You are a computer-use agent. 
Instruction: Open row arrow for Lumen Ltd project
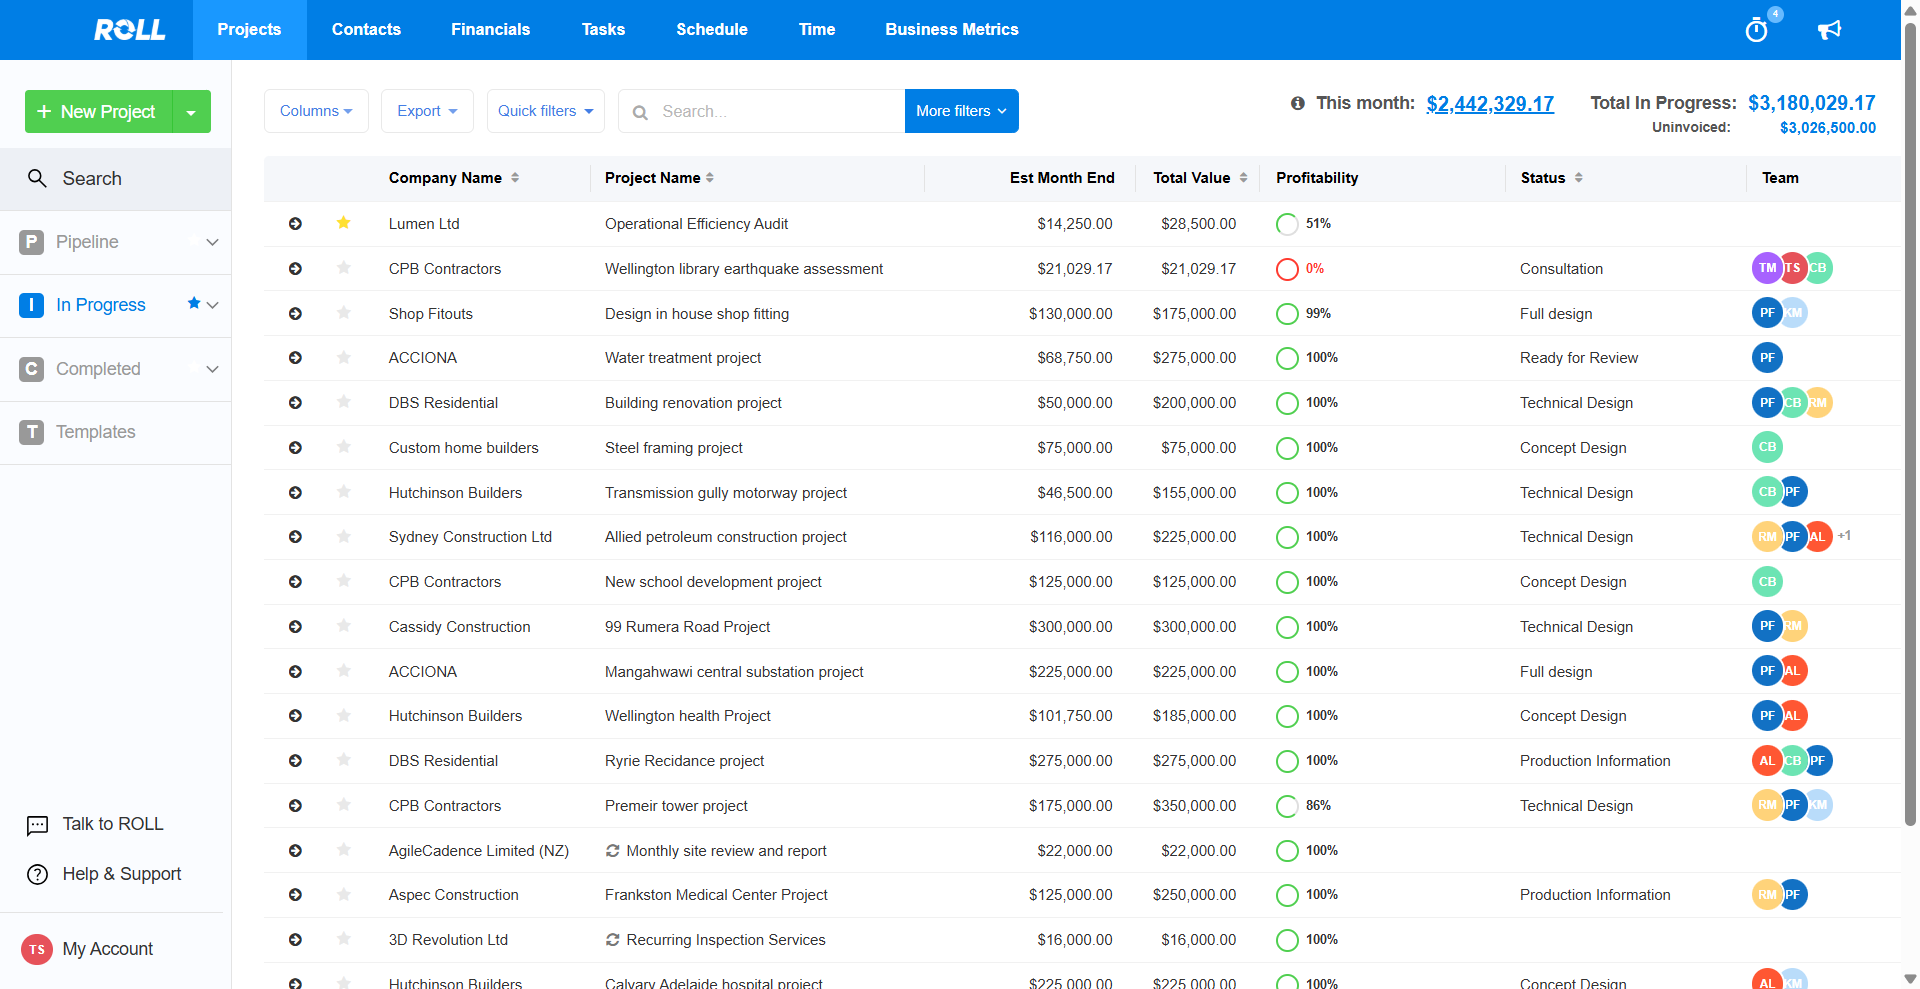(295, 224)
